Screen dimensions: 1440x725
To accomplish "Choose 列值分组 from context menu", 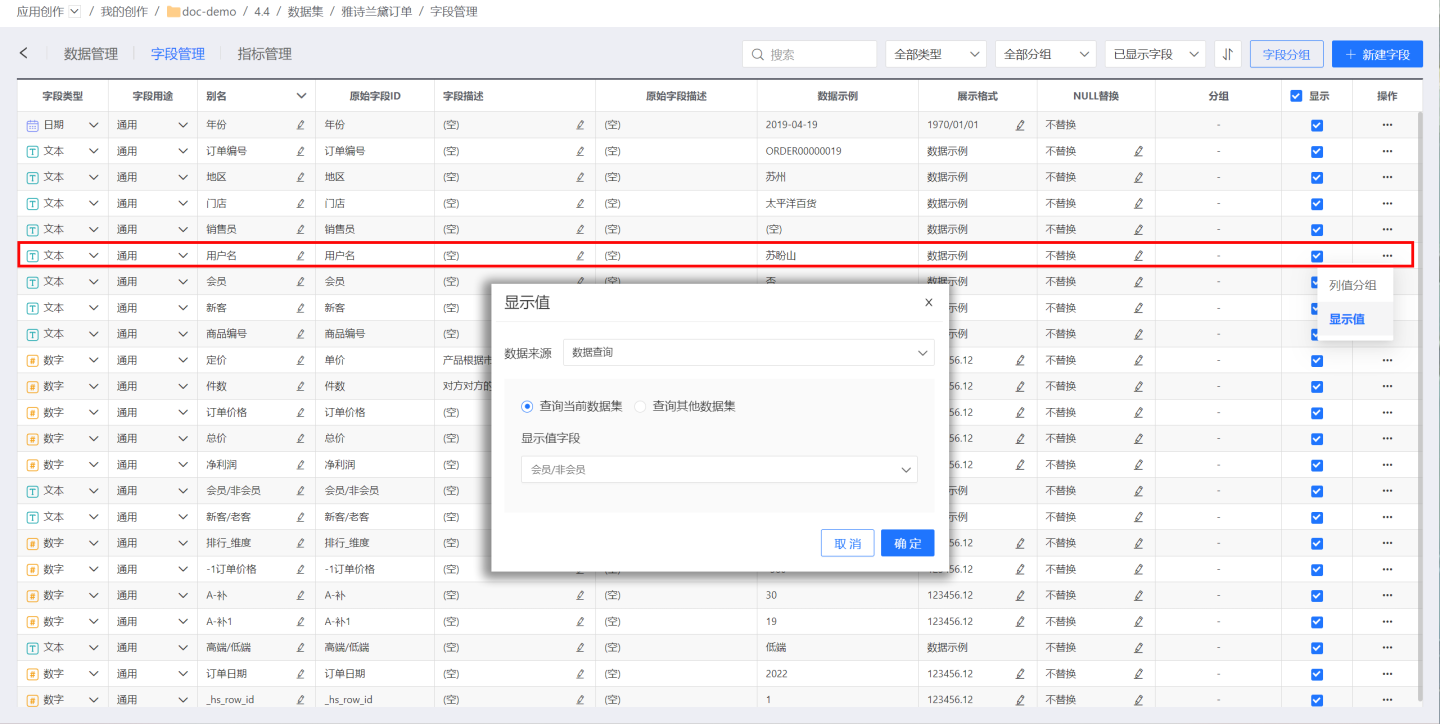I will tap(1352, 285).
